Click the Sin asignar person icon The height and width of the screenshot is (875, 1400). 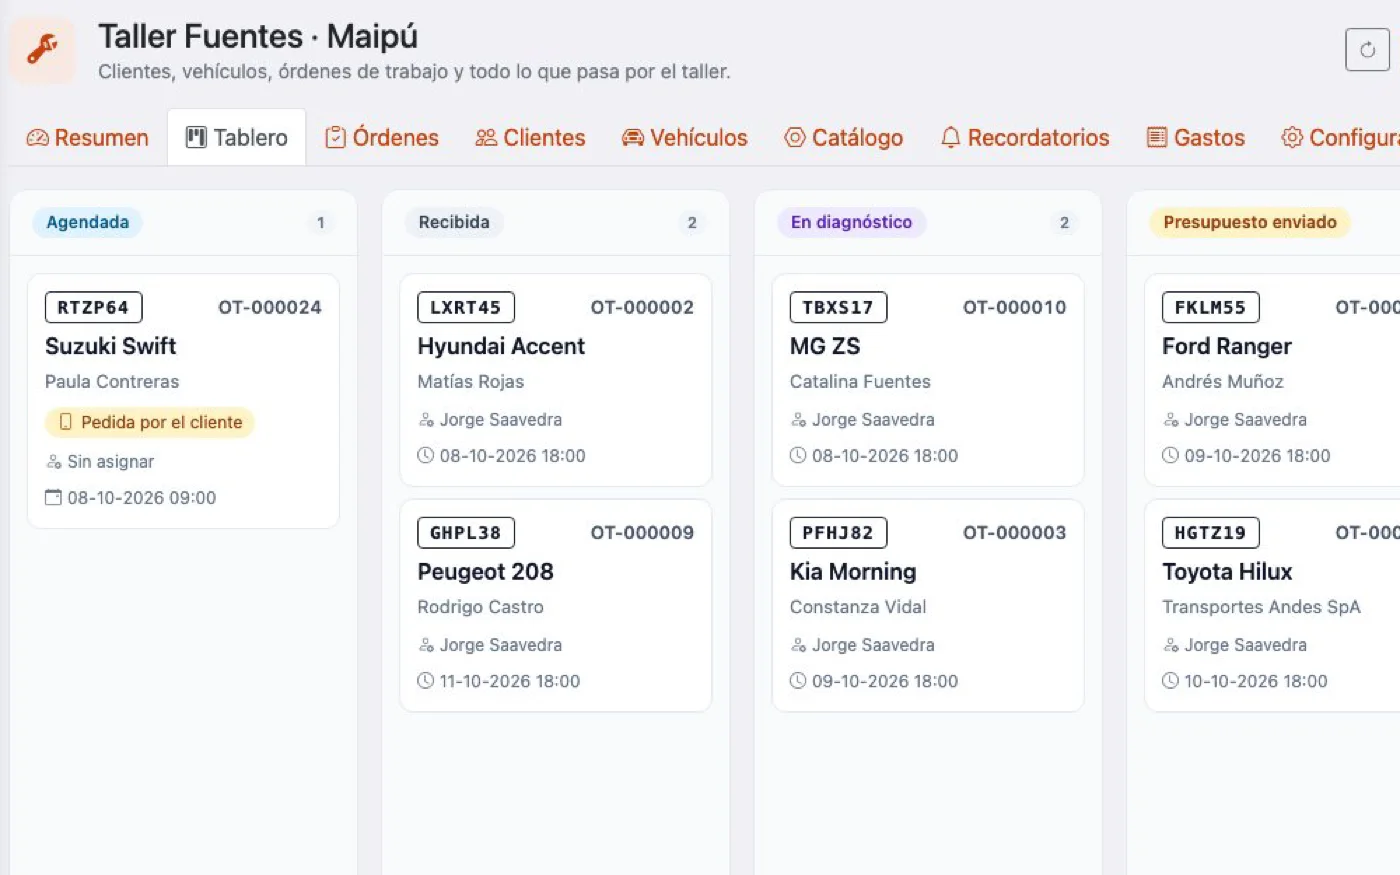[54, 462]
